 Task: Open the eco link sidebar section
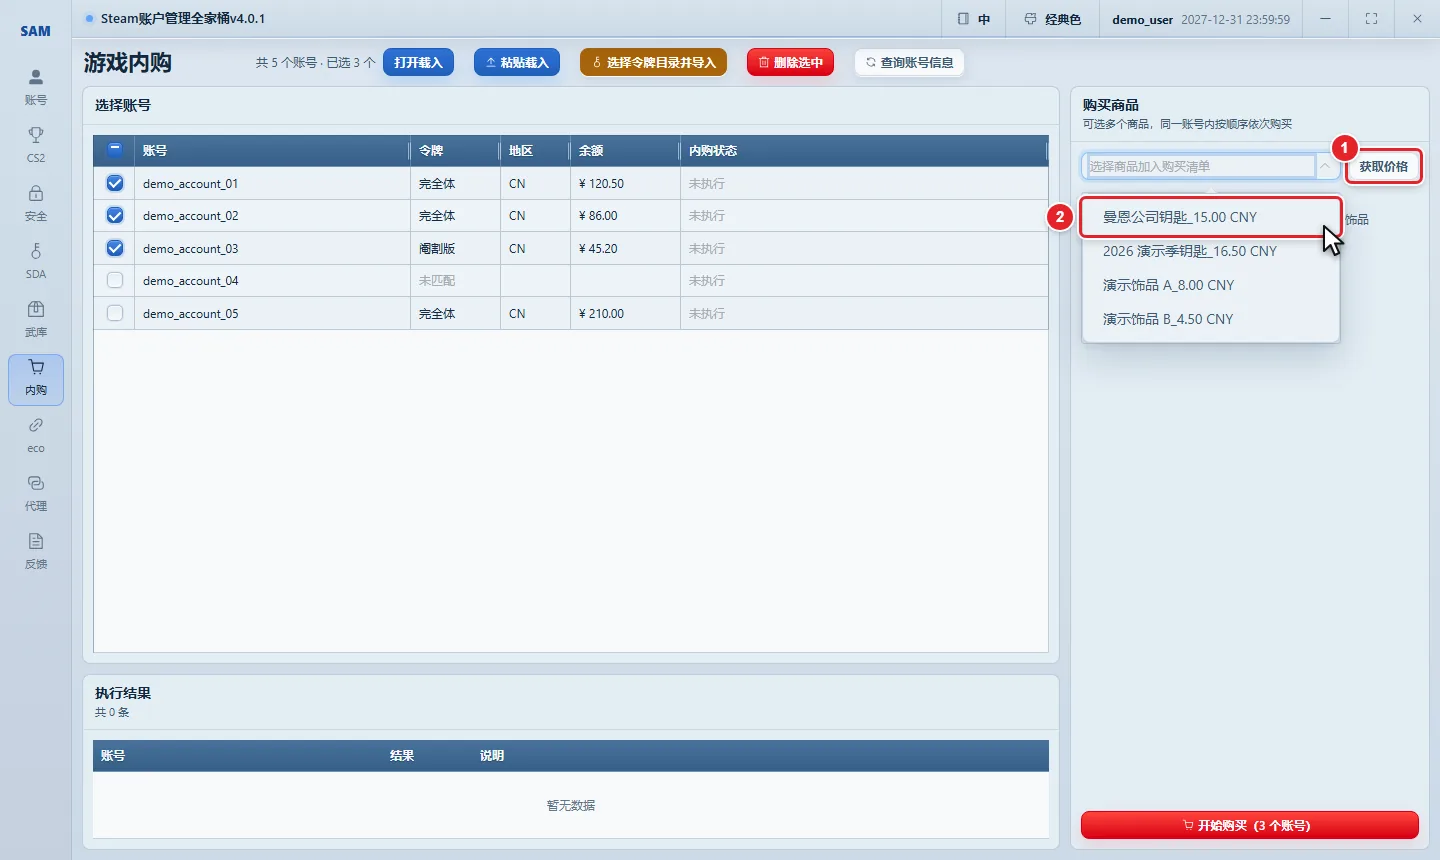click(36, 436)
